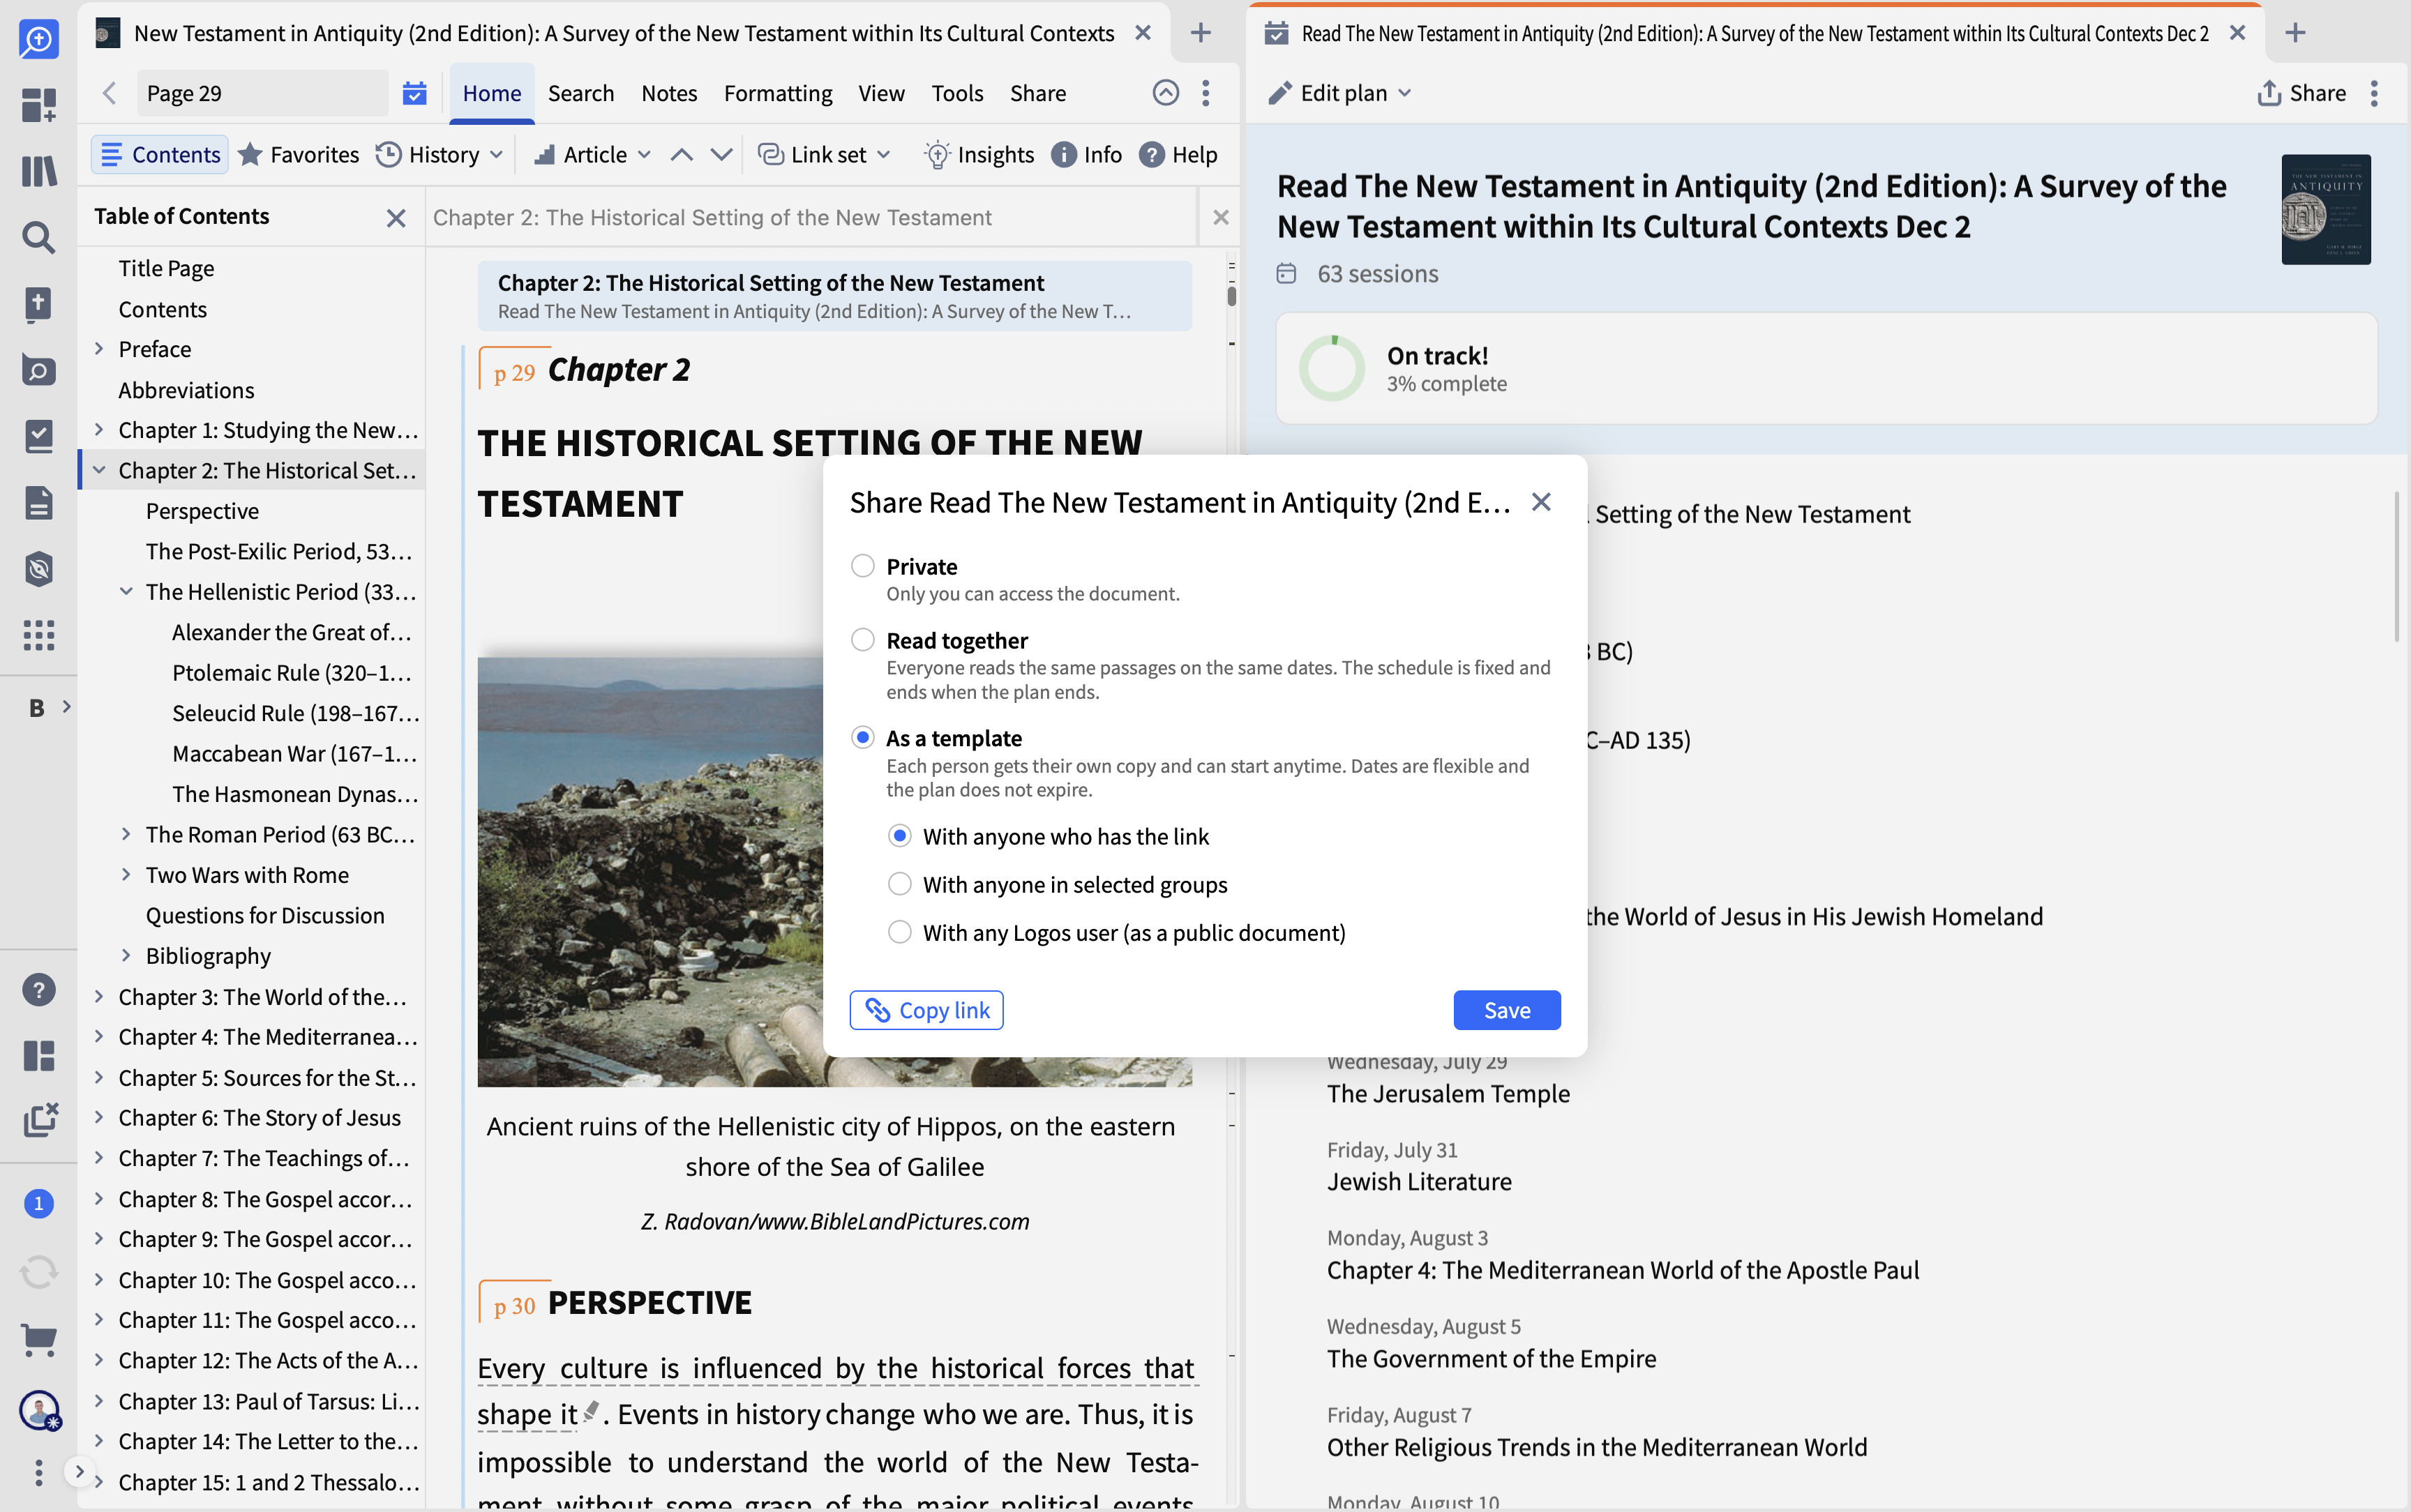2411x1512 pixels.
Task: Go to next article with the down arrow
Action: coord(721,155)
